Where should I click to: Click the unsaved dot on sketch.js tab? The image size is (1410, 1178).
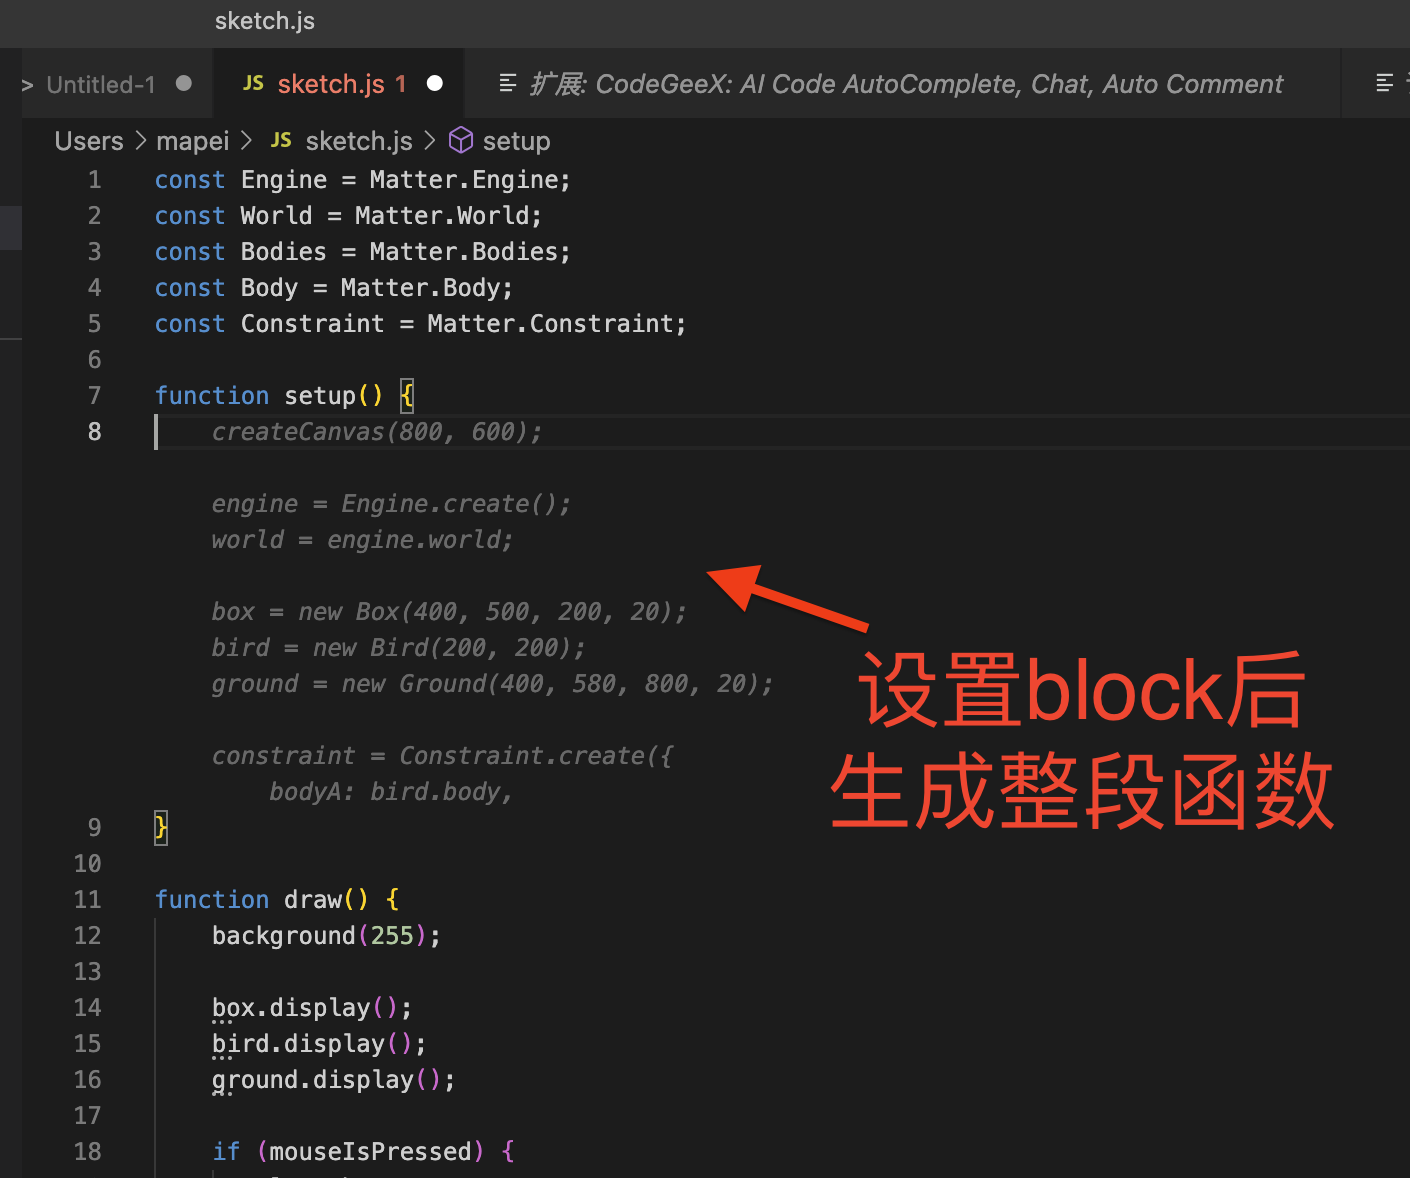(x=435, y=84)
